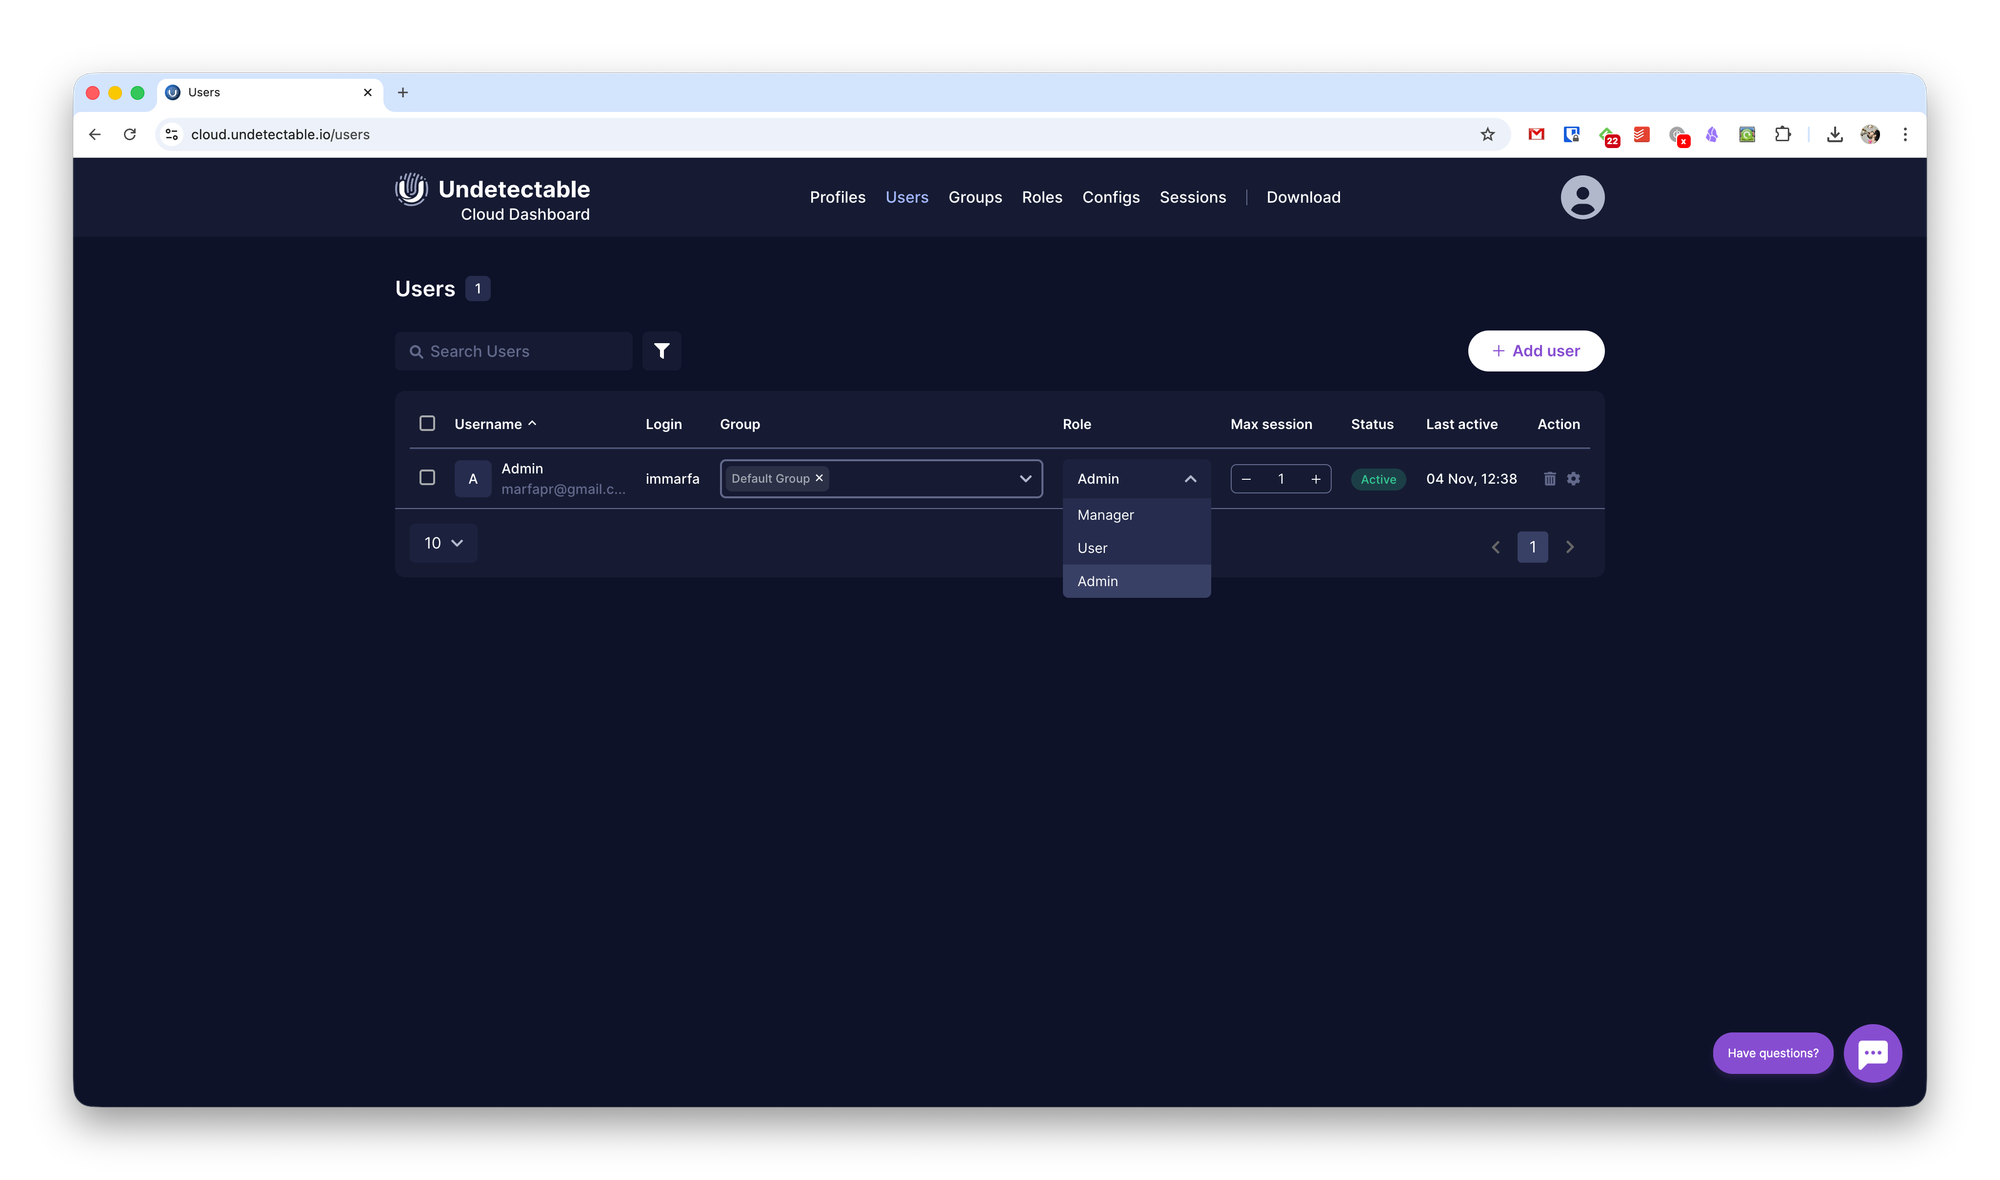
Task: Open user settings gear icon in Action column
Action: [1573, 479]
